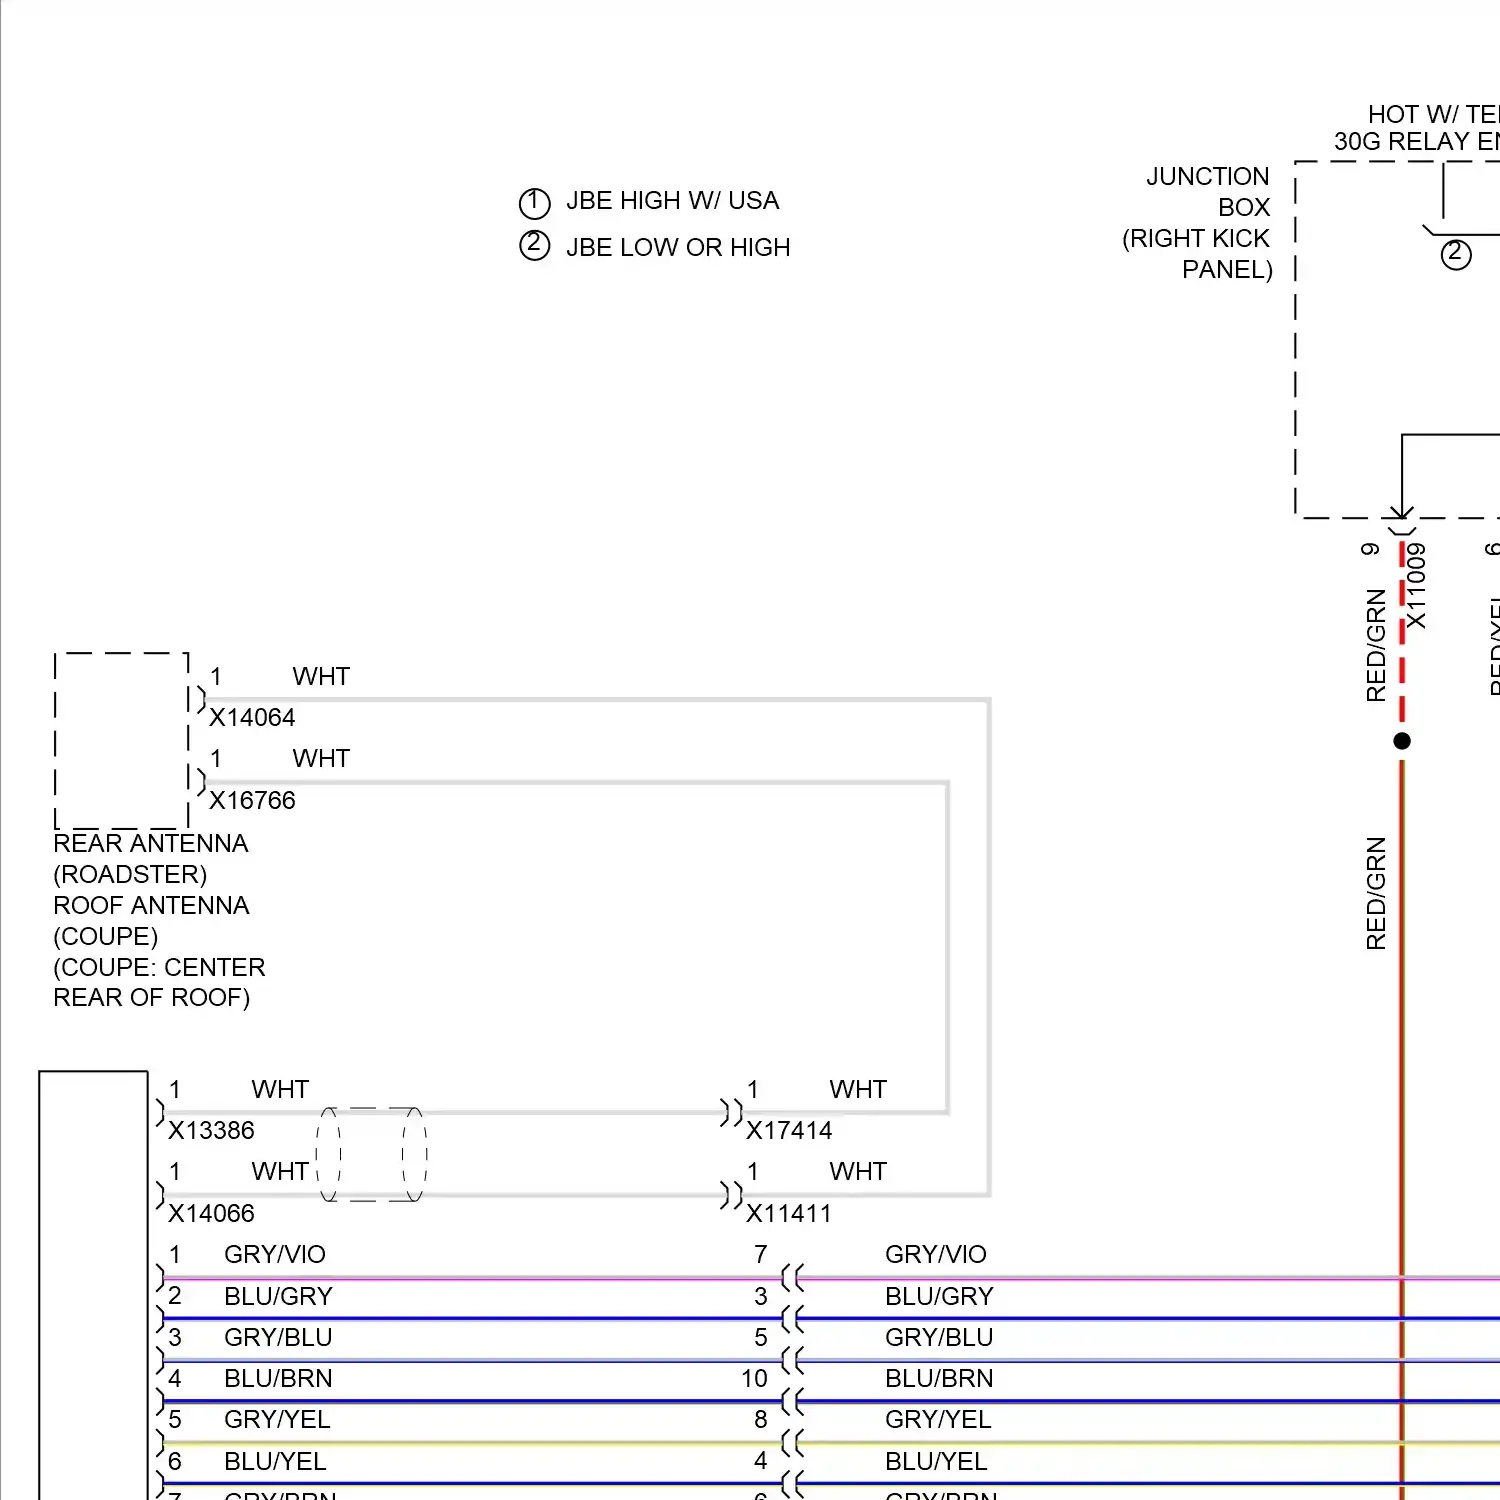Click the "REAR ANTENNA (ROADSTER)" text
This screenshot has height=1500, width=1500.
(150, 859)
